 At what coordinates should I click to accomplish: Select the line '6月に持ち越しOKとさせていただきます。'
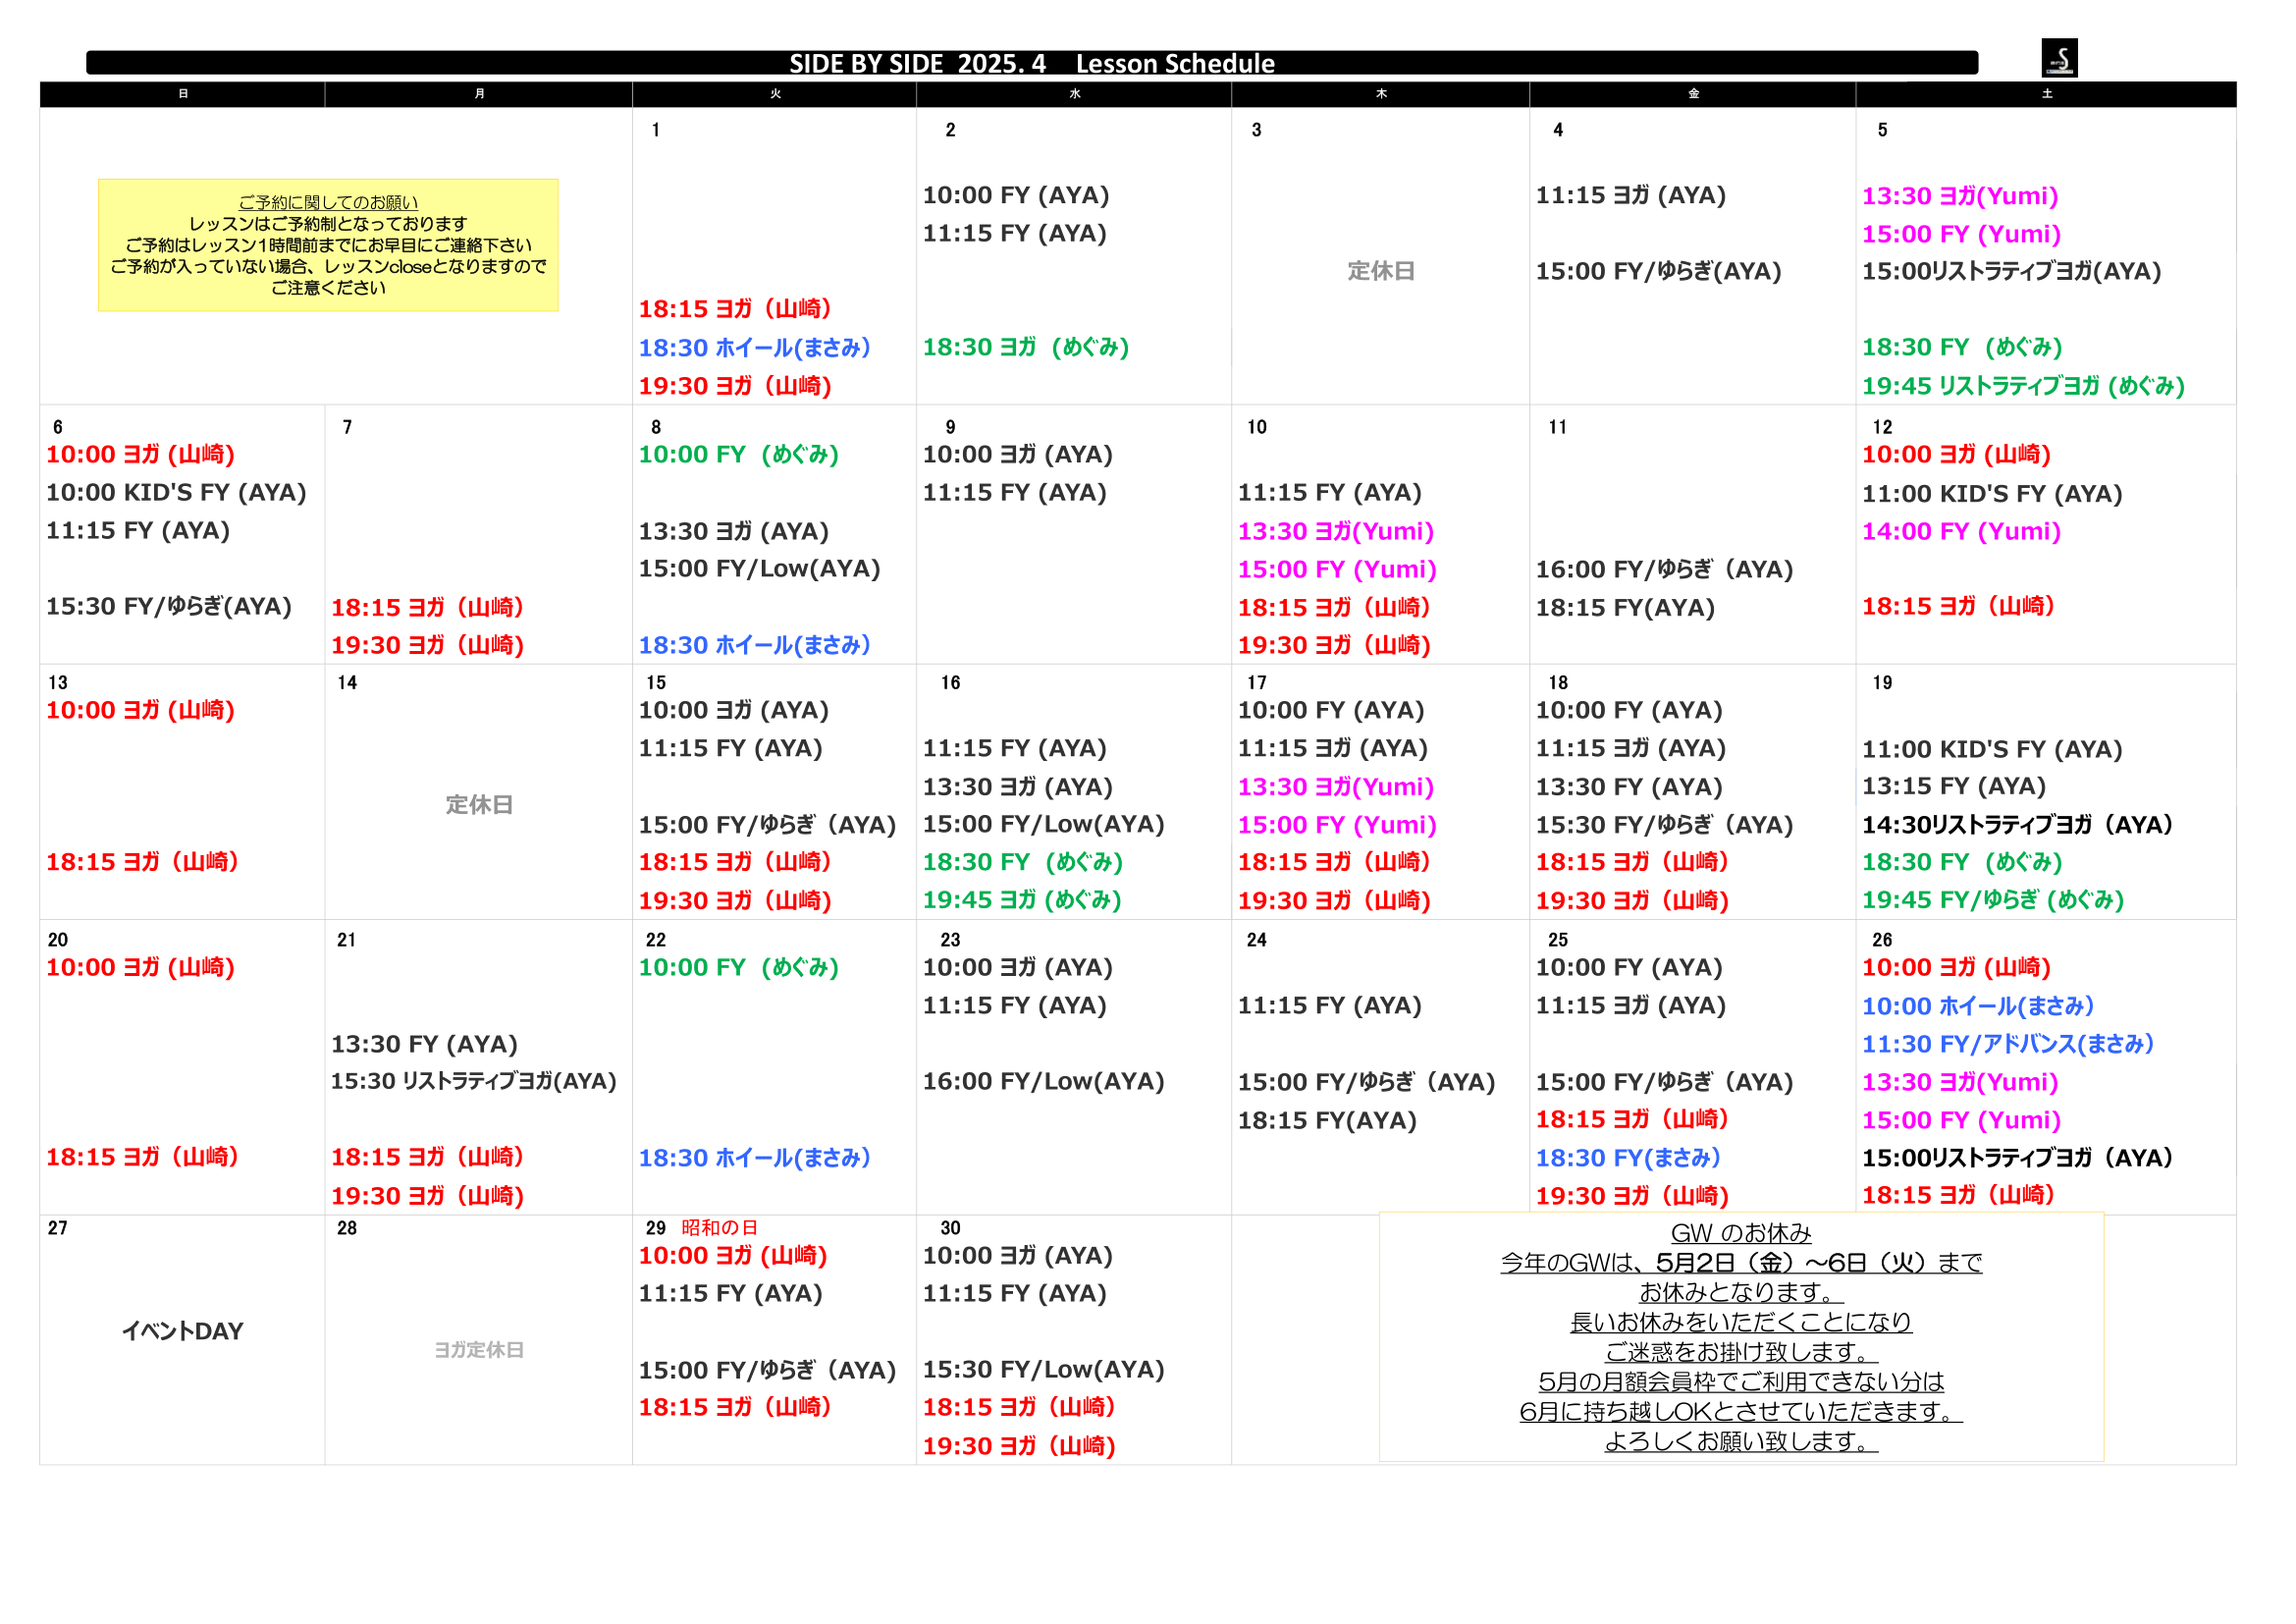pos(1741,1412)
